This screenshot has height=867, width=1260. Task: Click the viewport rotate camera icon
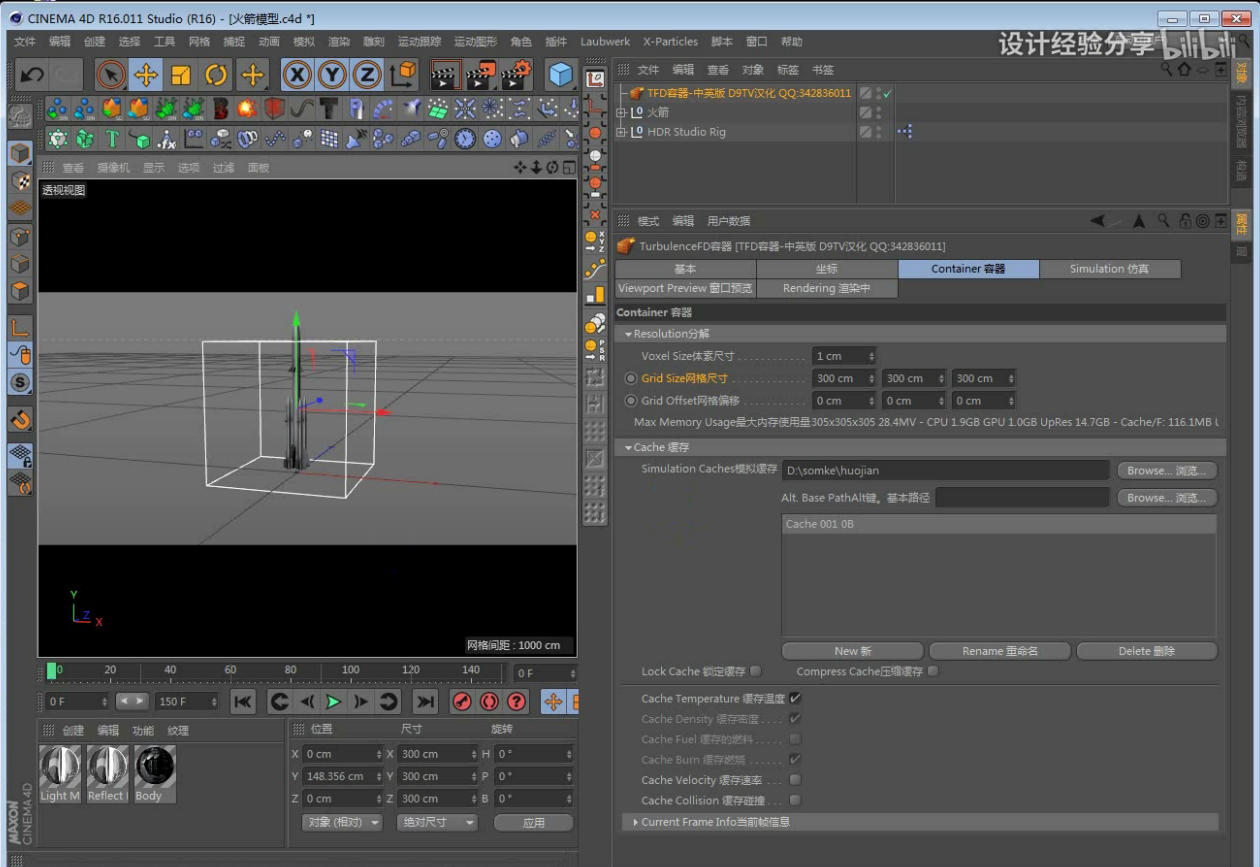pyautogui.click(x=552, y=168)
